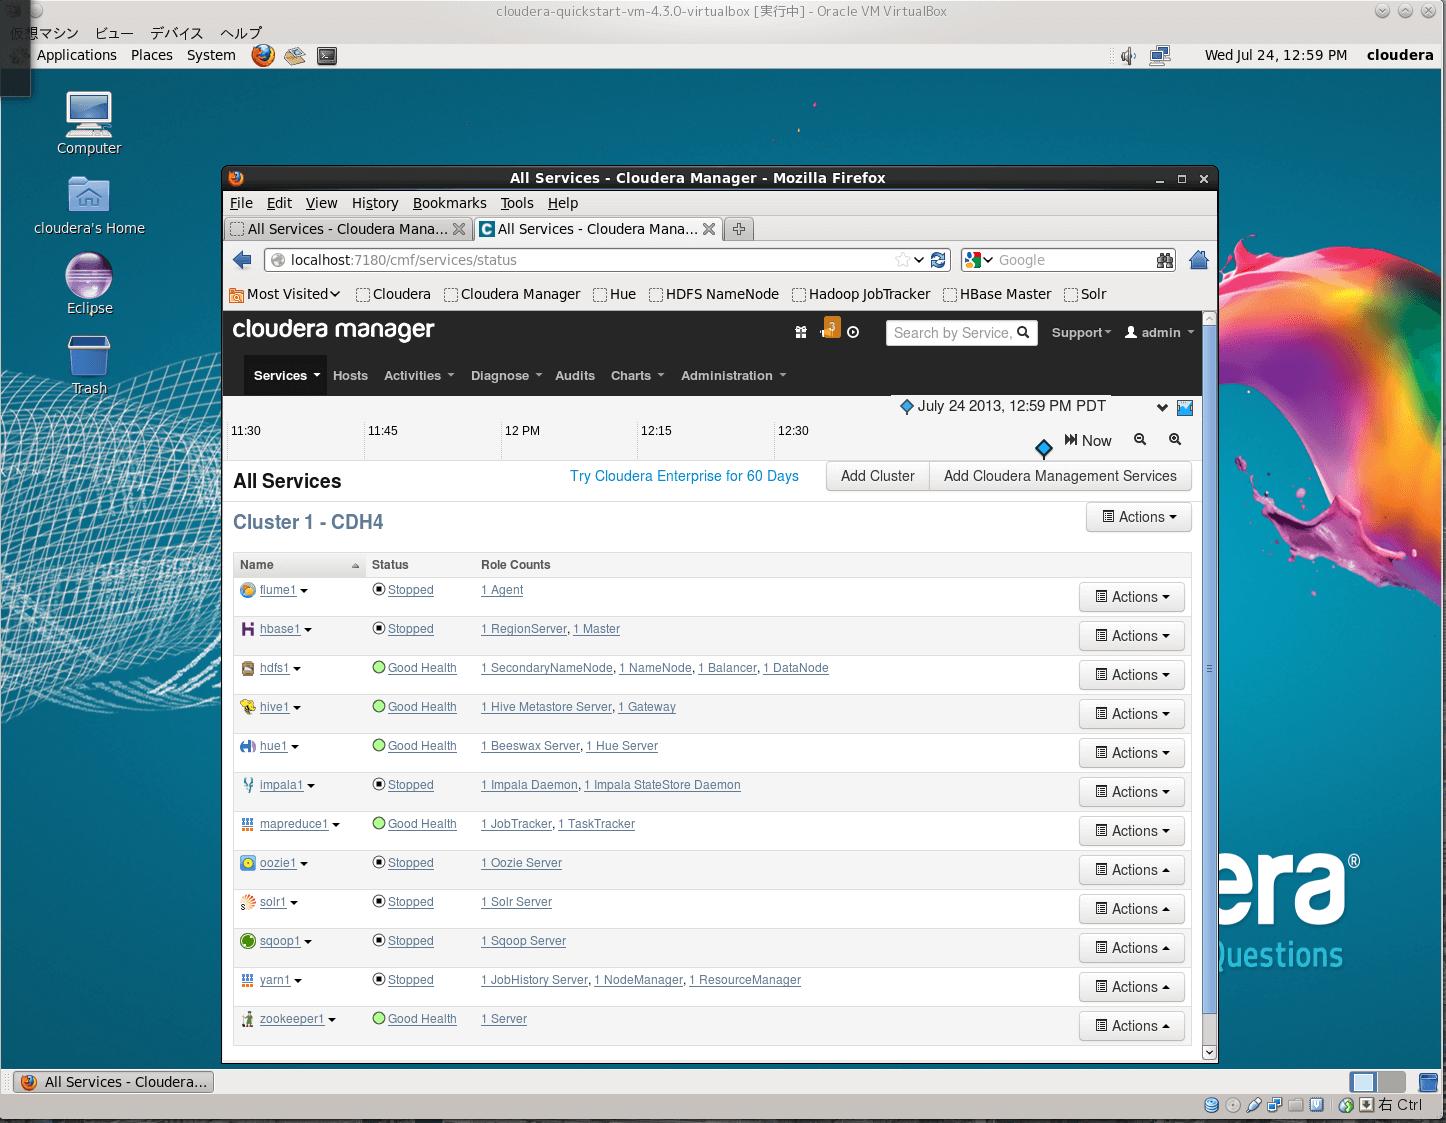Go to the Audits navigation tab
Image resolution: width=1446 pixels, height=1123 pixels.
point(575,376)
